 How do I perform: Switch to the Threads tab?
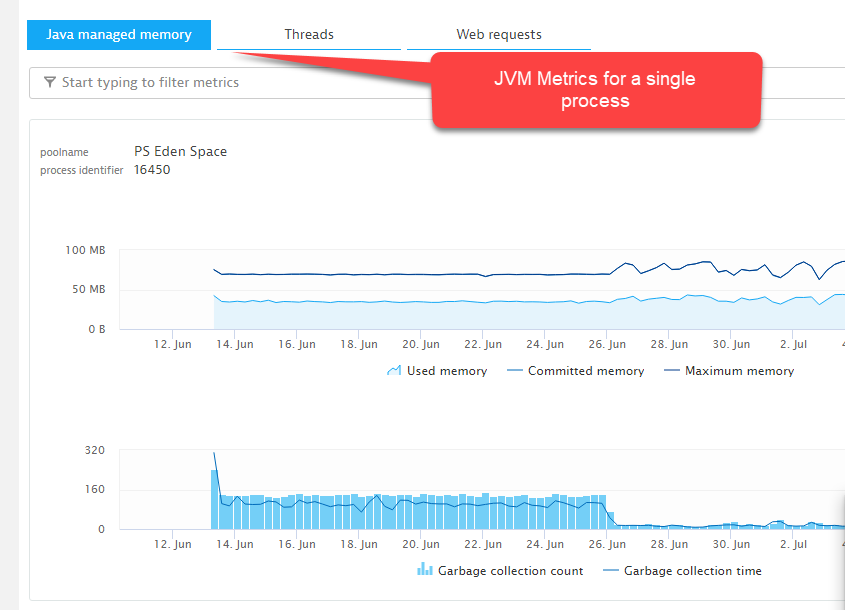point(309,35)
